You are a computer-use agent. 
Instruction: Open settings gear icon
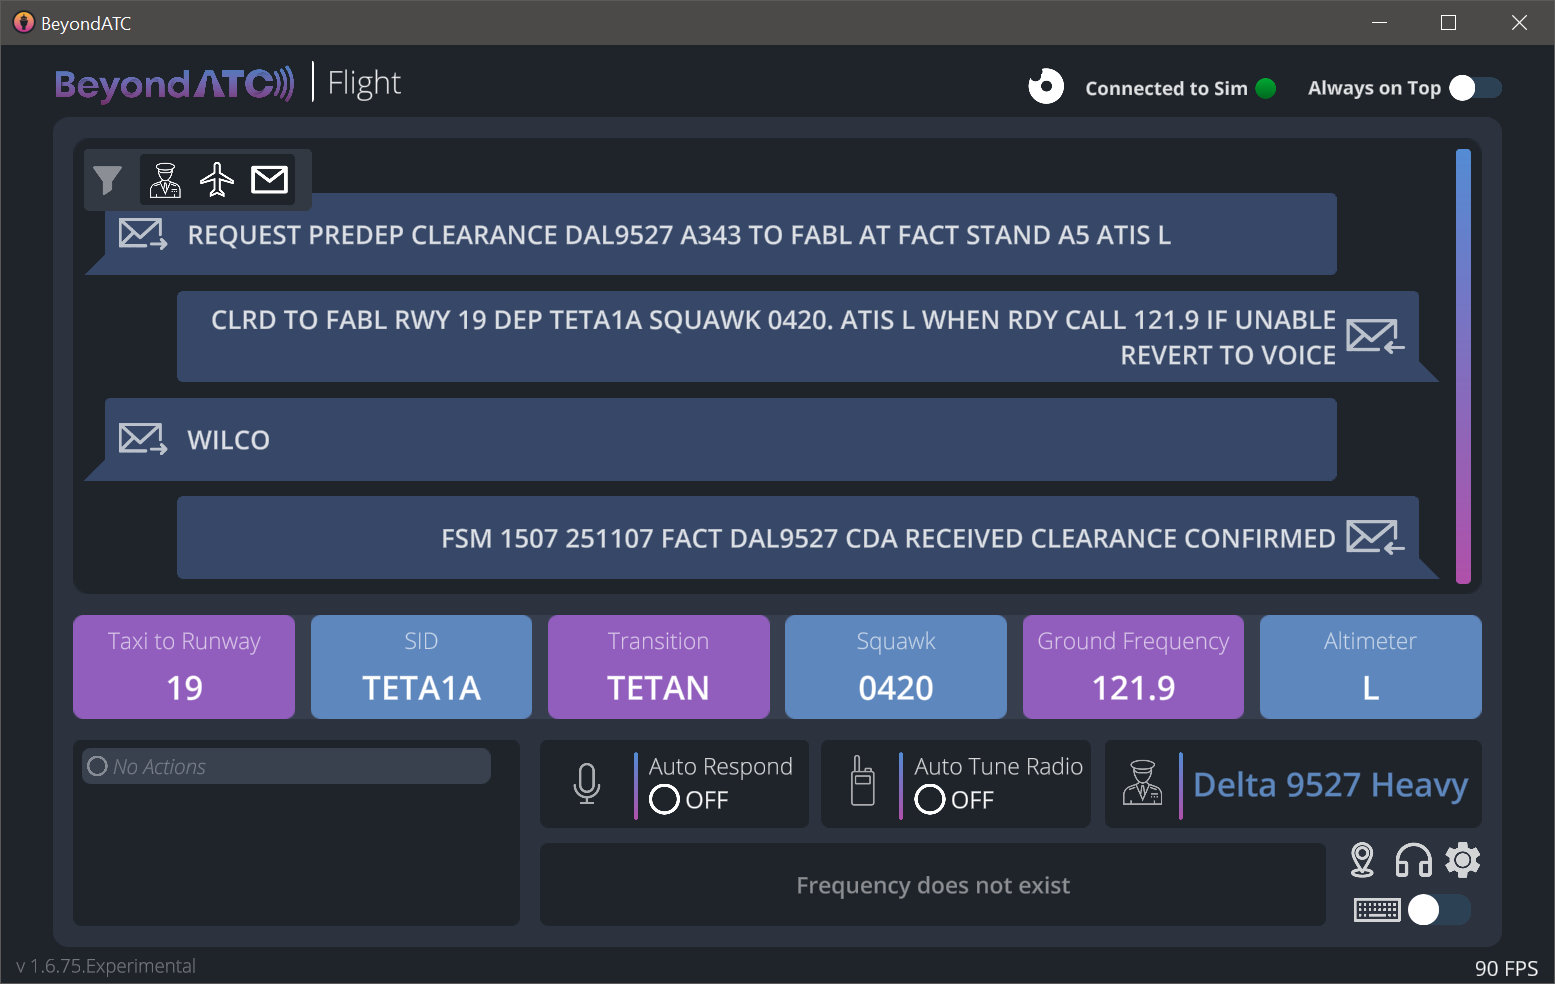(1463, 860)
